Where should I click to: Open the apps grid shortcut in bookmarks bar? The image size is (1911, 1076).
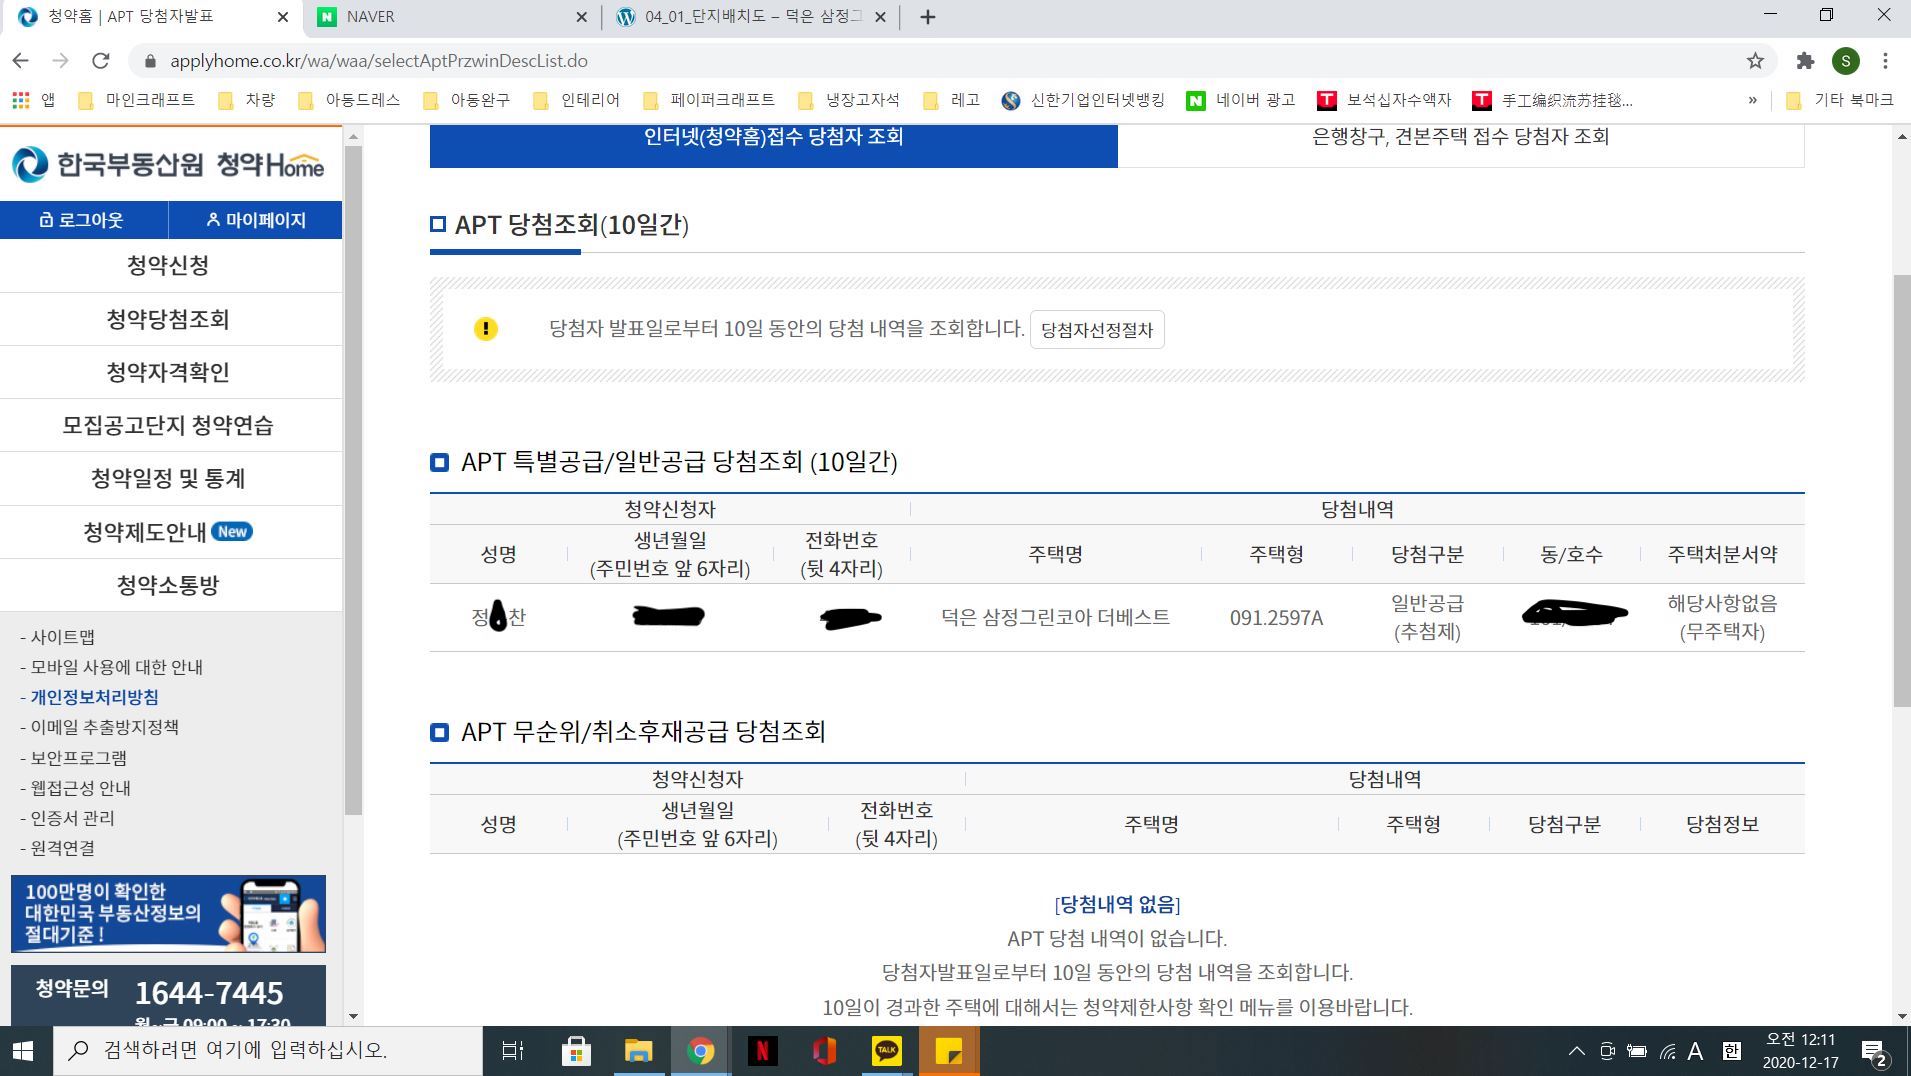pyautogui.click(x=33, y=100)
